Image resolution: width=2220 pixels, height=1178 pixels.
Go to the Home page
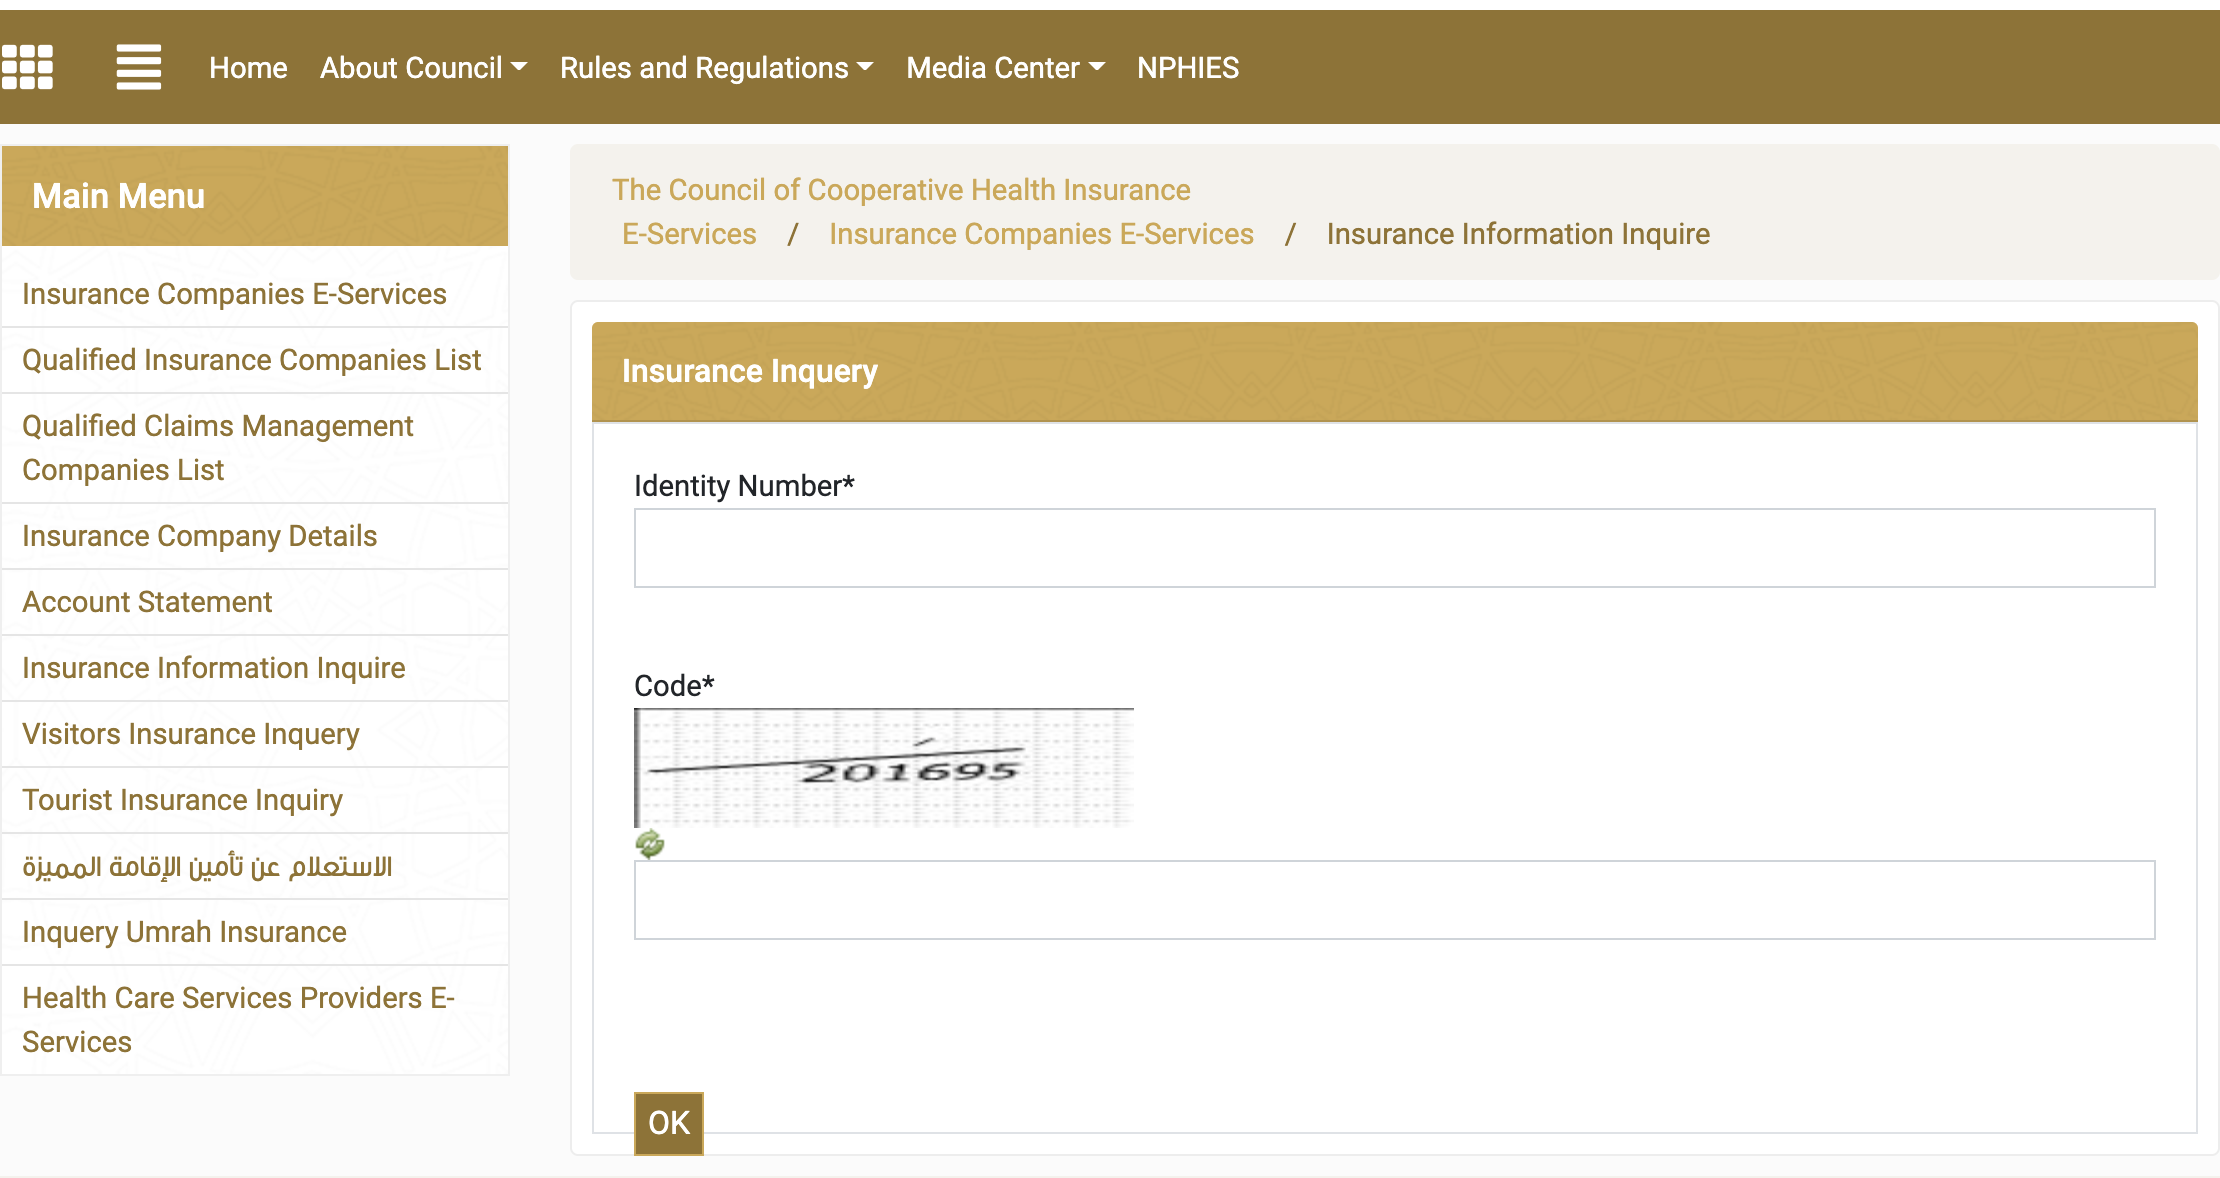coord(248,68)
